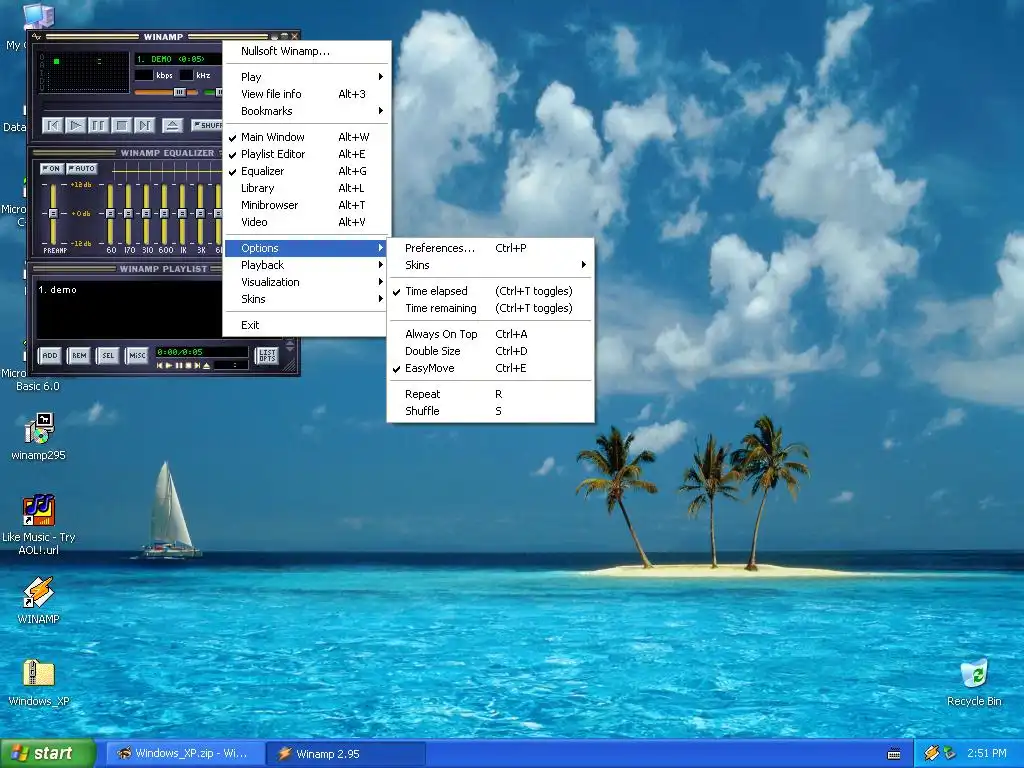Click the 170 Hz equalizer band slider
This screenshot has height=768, width=1024.
129,213
